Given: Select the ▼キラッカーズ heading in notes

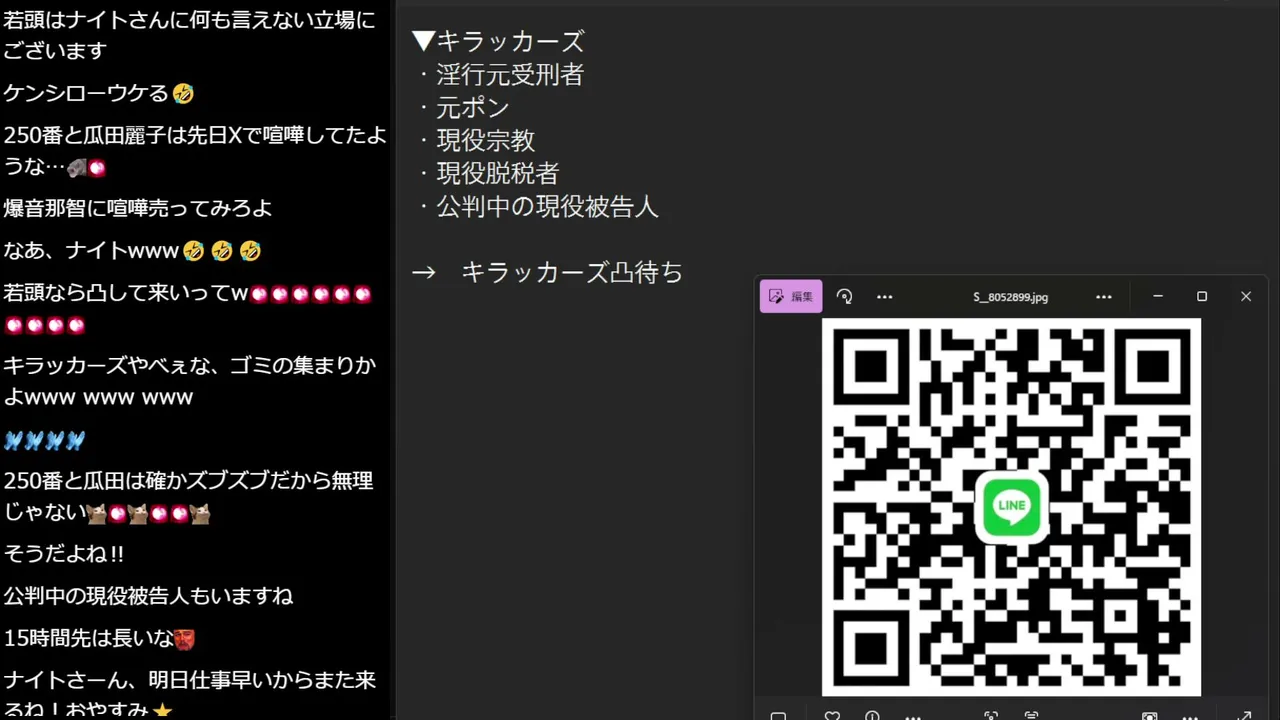Looking at the screenshot, I should [x=498, y=41].
